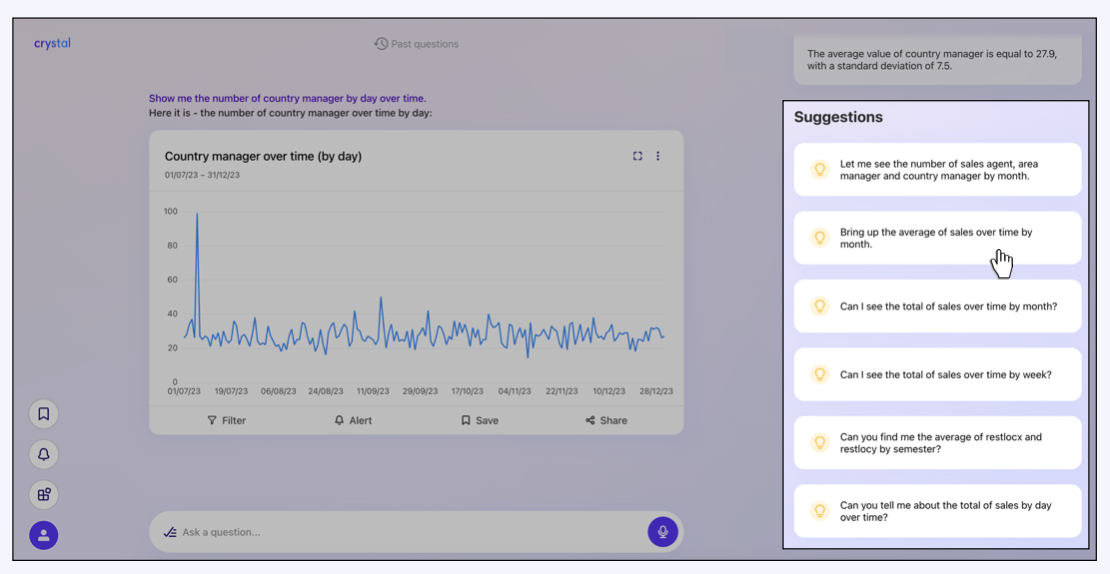Choose suggestion for total of sales by month
This screenshot has width=1110, height=574.
[x=937, y=307]
